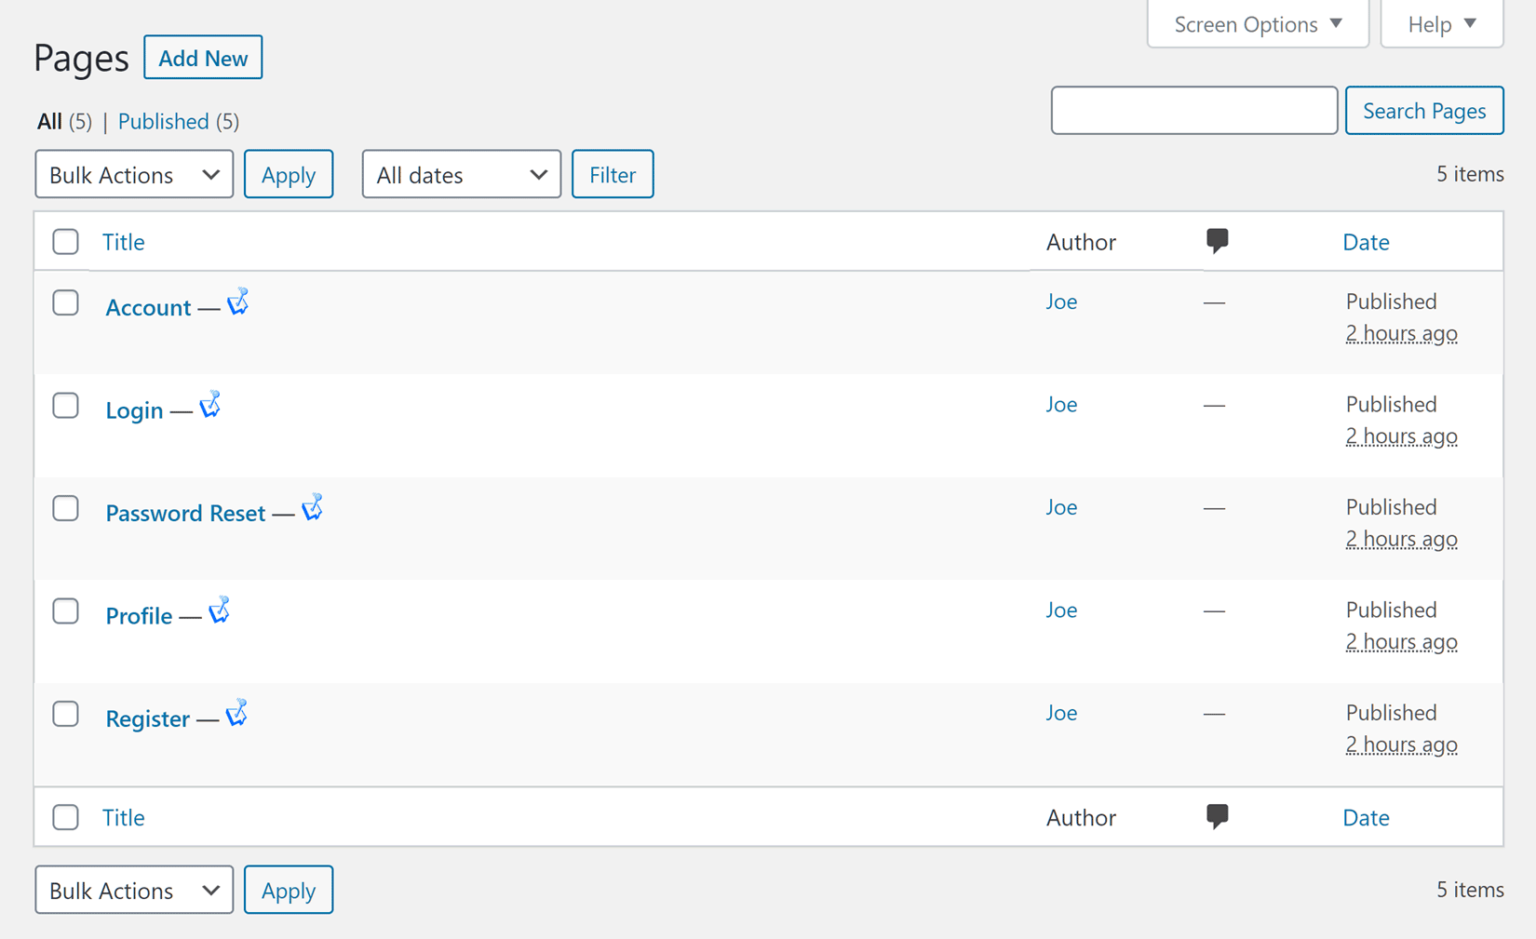Open author Joe's pages via link

[x=1061, y=301]
